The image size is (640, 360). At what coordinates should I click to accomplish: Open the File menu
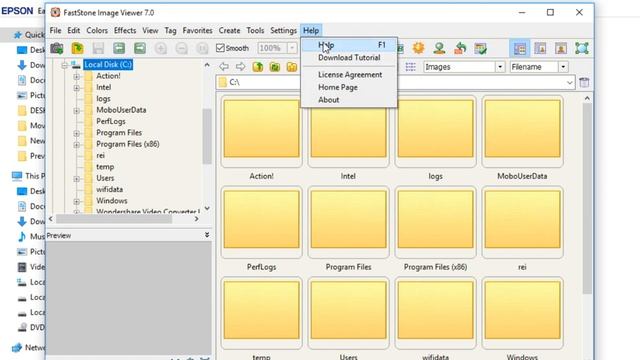coord(56,31)
